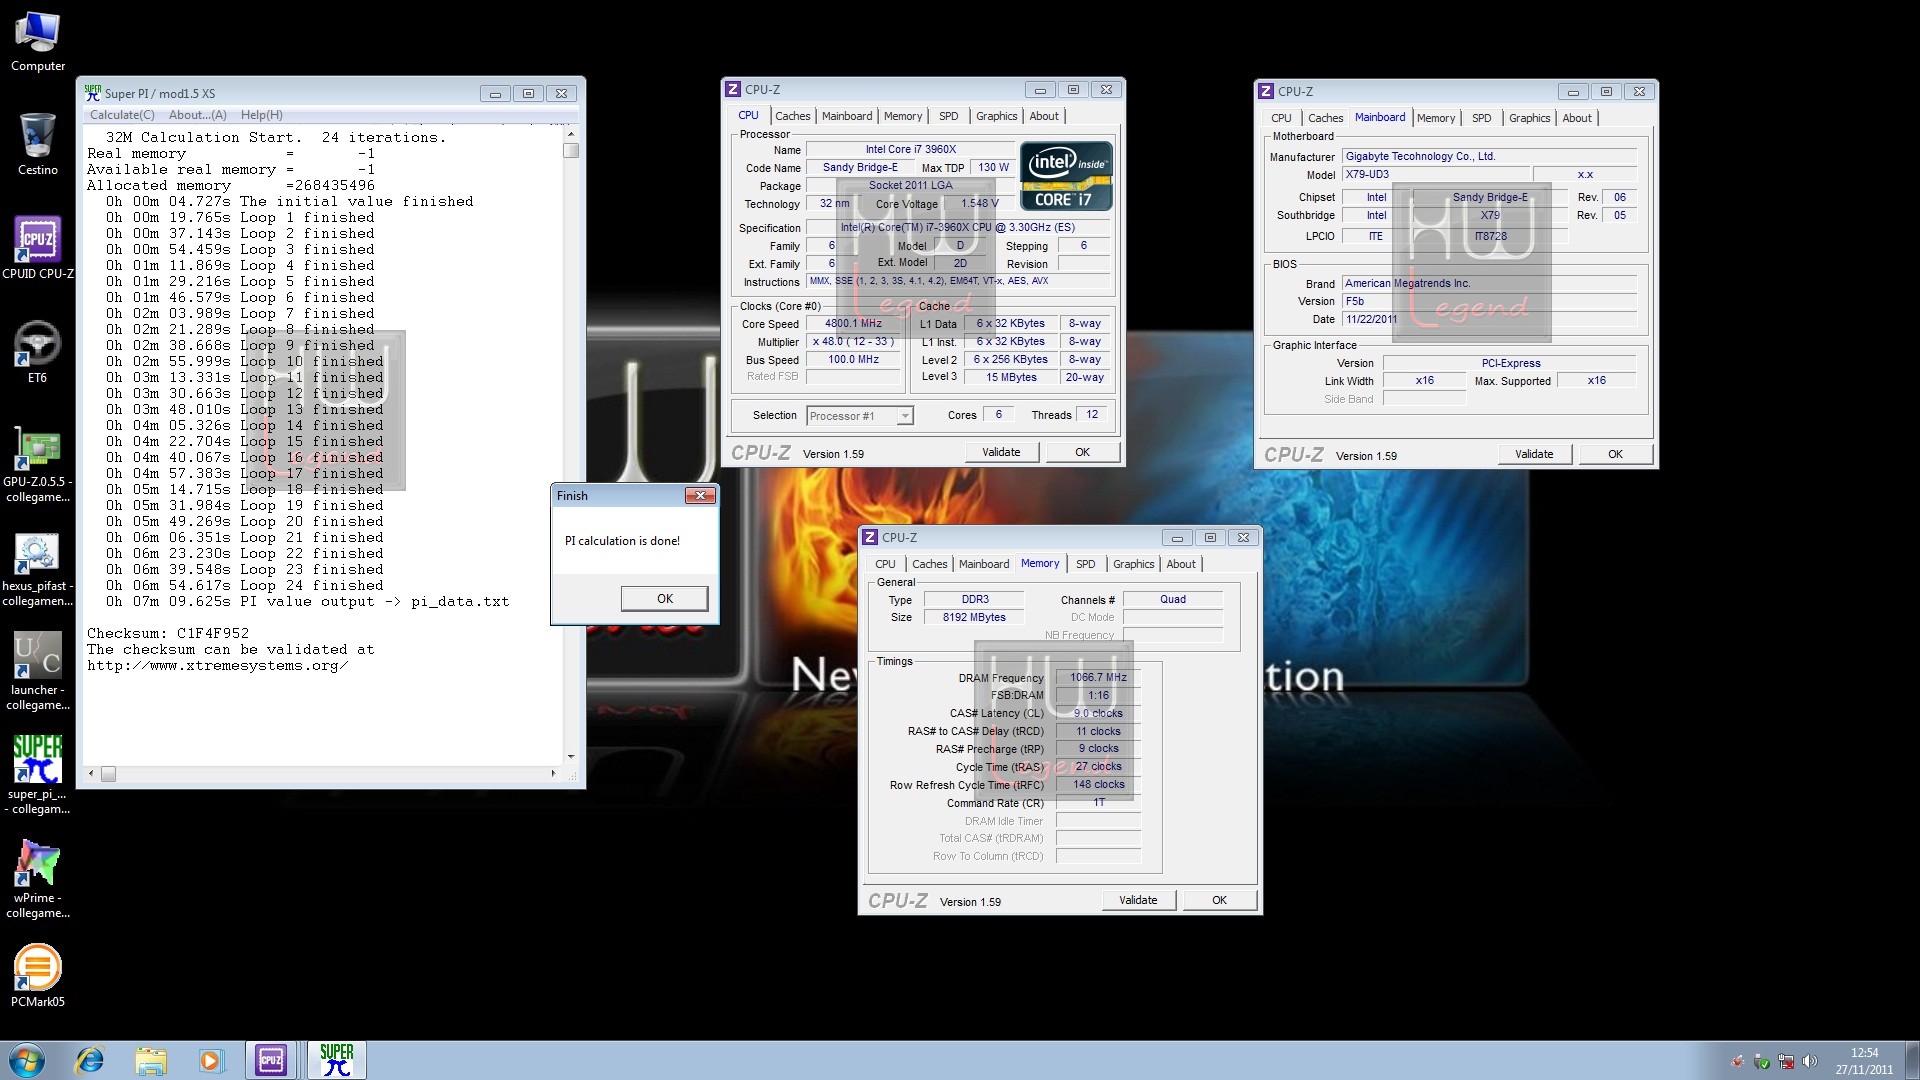1920x1080 pixels.
Task: Launch PCMark05 desktop icon
Action: 37,976
